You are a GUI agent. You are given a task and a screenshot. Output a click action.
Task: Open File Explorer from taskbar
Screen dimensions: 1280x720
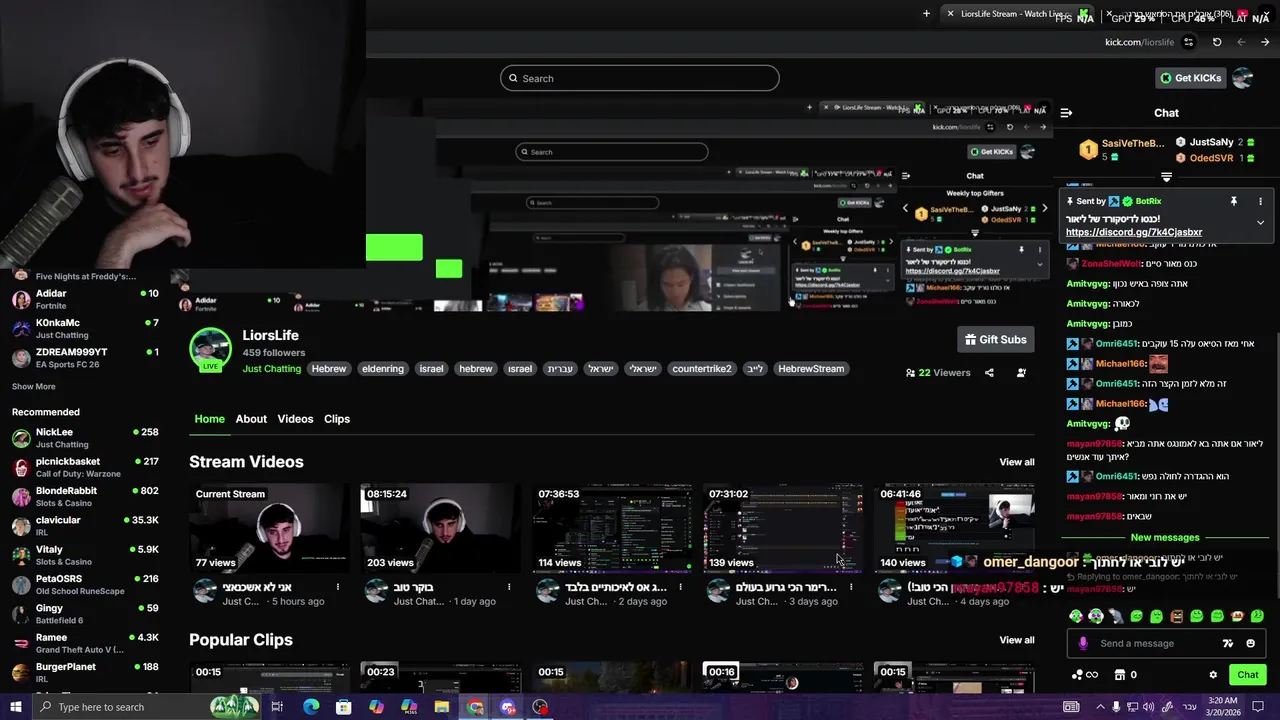pyautogui.click(x=442, y=707)
